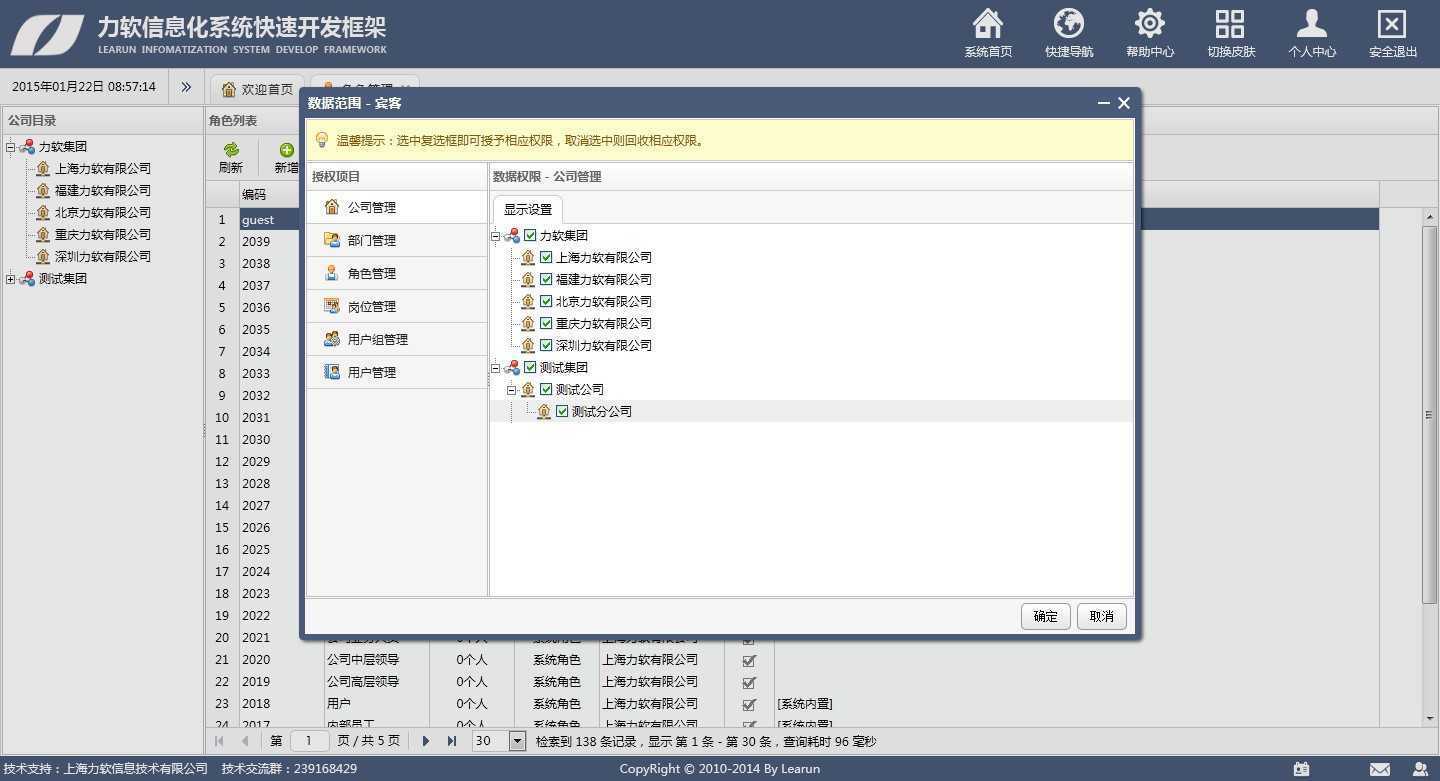The width and height of the screenshot is (1440, 781).
Task: Expand 测试集团 in 公司目录 sidebar
Action: click(11, 279)
